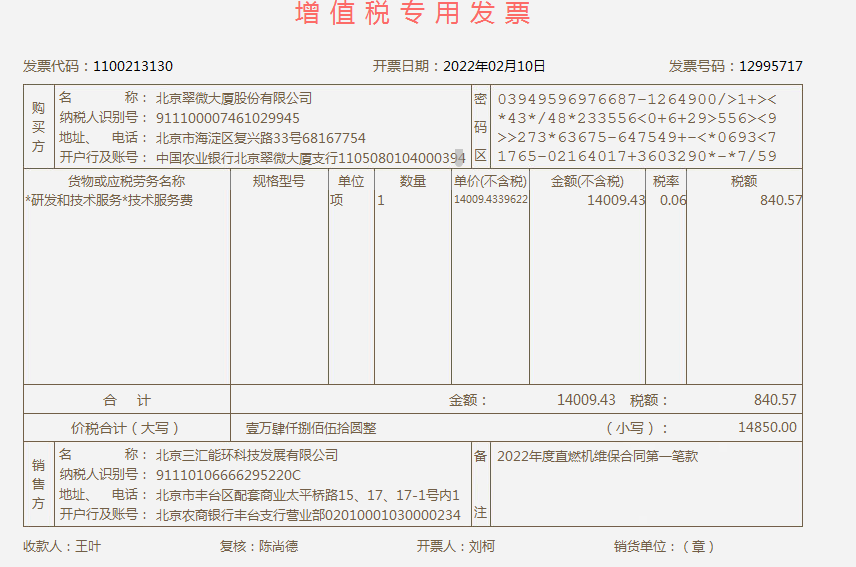Click the issuer name 刘柯
The image size is (856, 567).
pyautogui.click(x=481, y=546)
